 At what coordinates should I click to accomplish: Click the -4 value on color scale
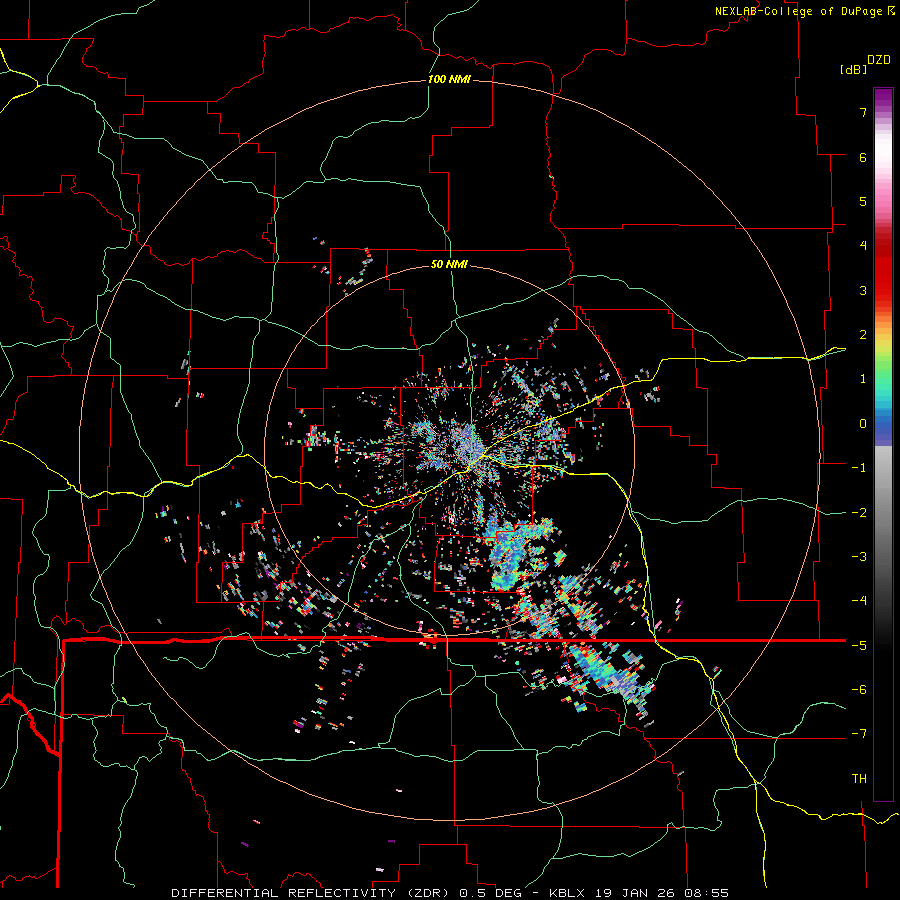[x=859, y=601]
